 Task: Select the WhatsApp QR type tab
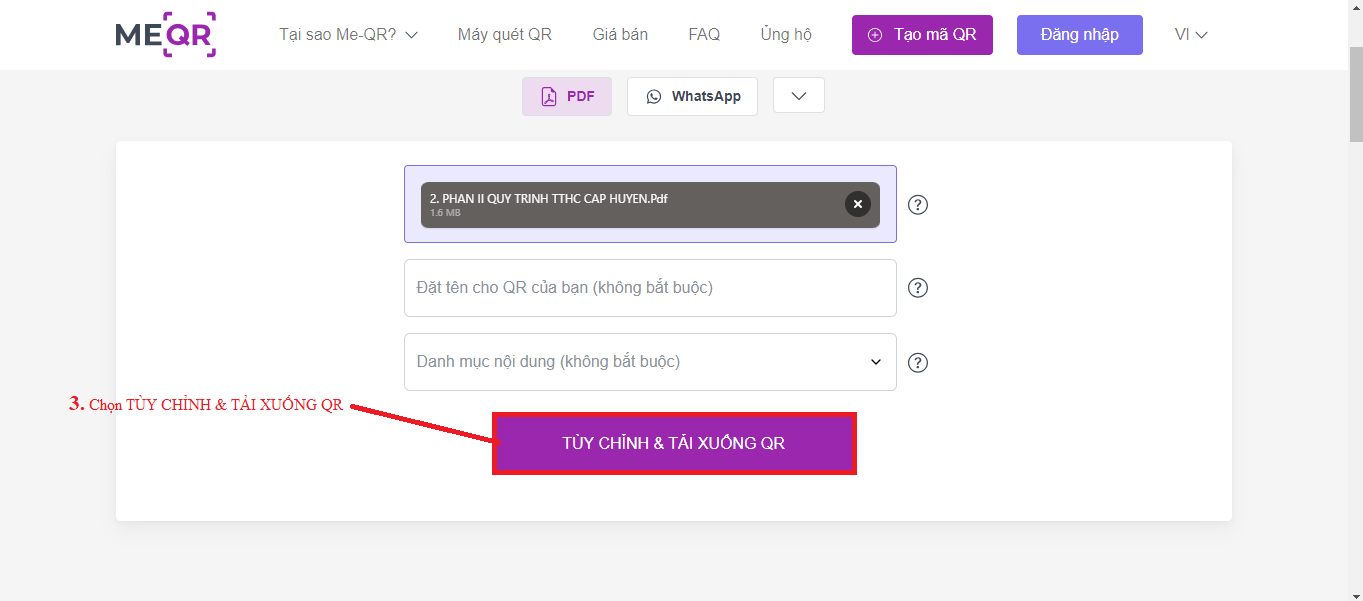[692, 97]
